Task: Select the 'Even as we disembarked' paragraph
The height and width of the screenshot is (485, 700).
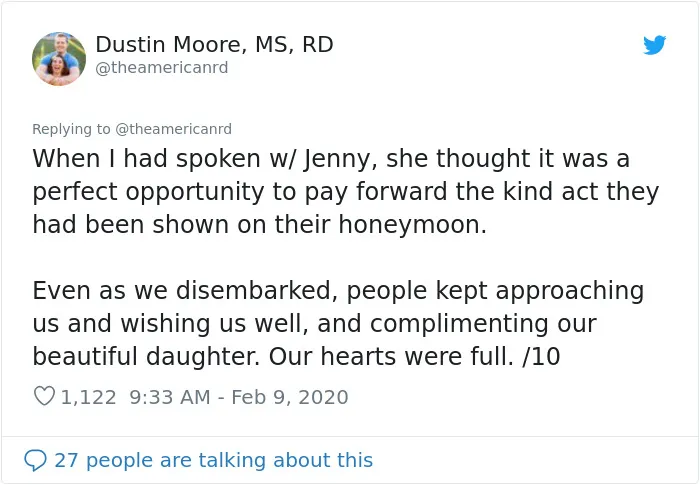Action: (x=338, y=323)
